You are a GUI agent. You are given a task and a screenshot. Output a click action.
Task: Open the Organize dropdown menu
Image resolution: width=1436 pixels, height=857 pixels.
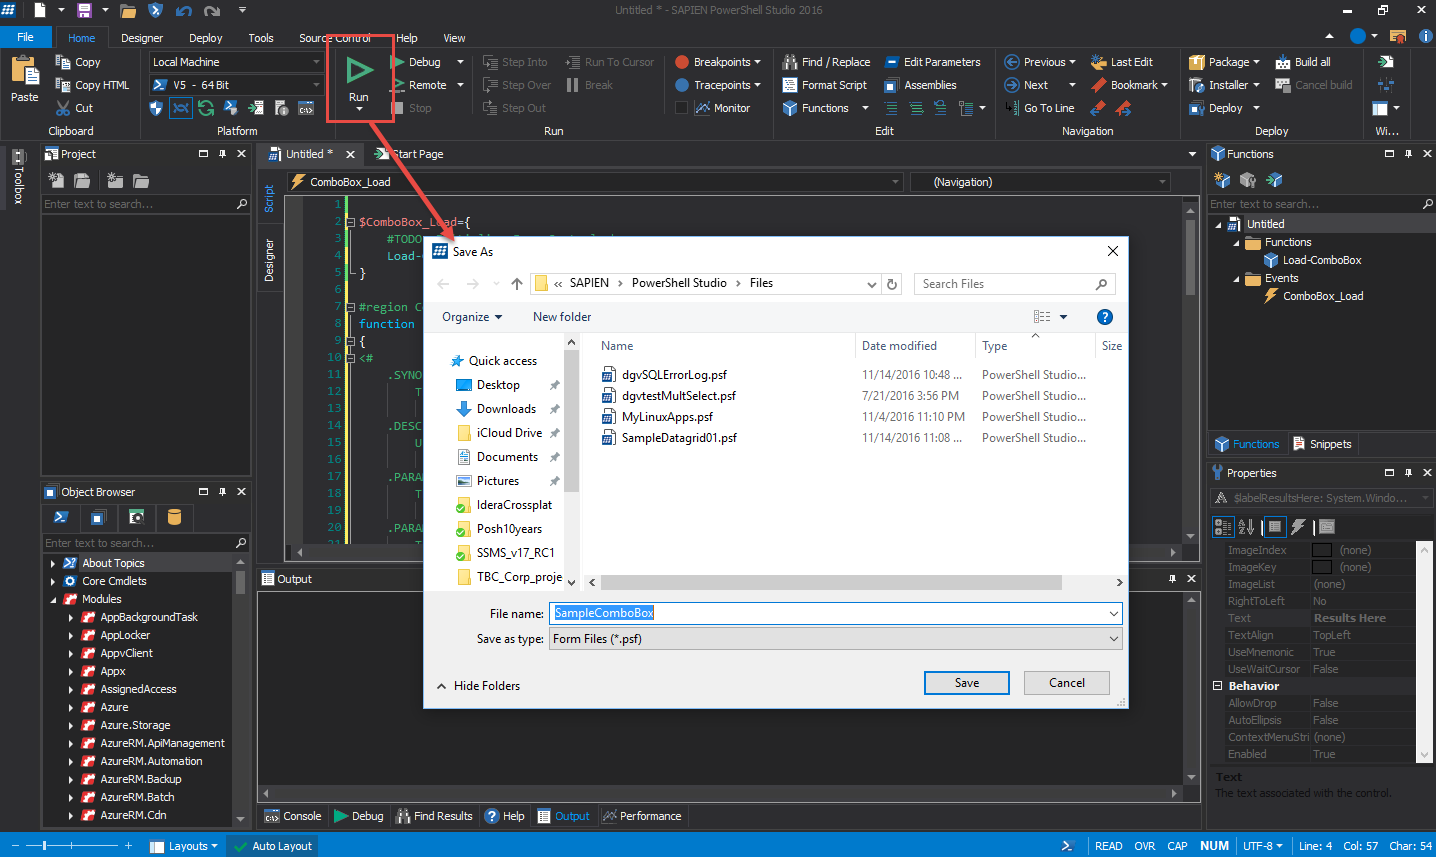472,317
